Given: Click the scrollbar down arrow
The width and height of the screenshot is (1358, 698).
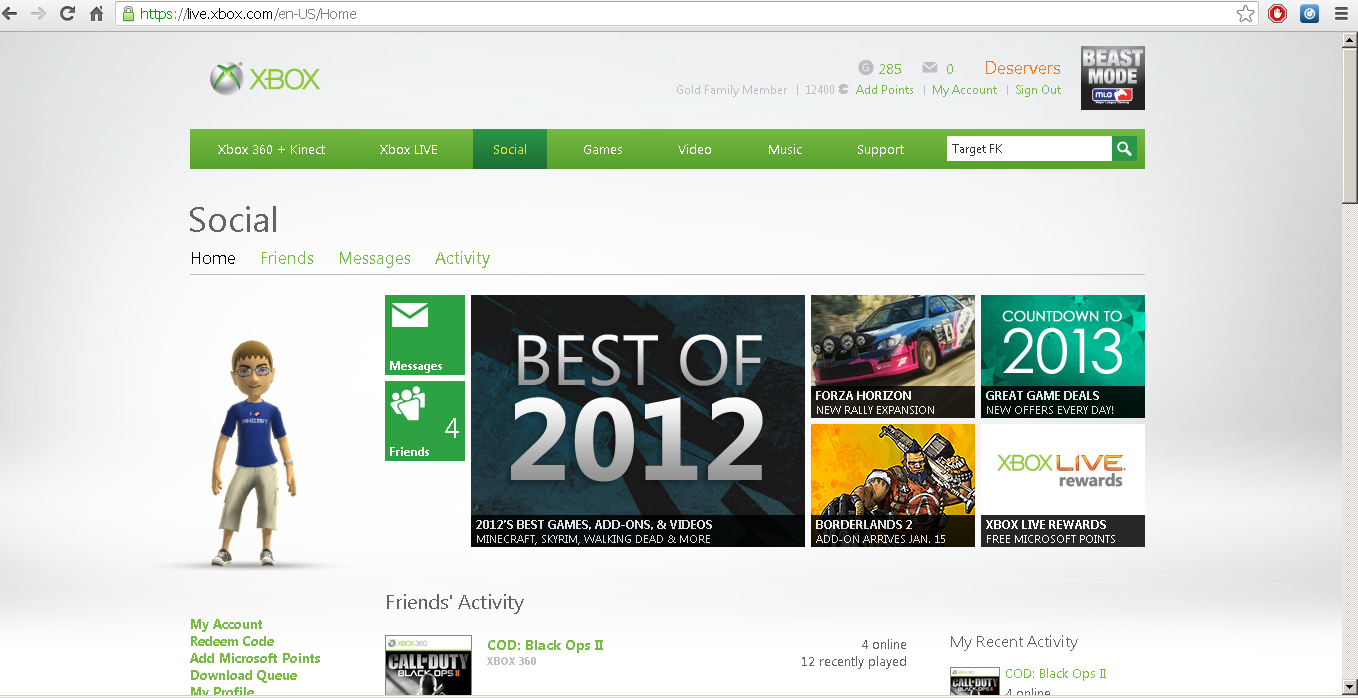Looking at the screenshot, I should coord(1350,689).
